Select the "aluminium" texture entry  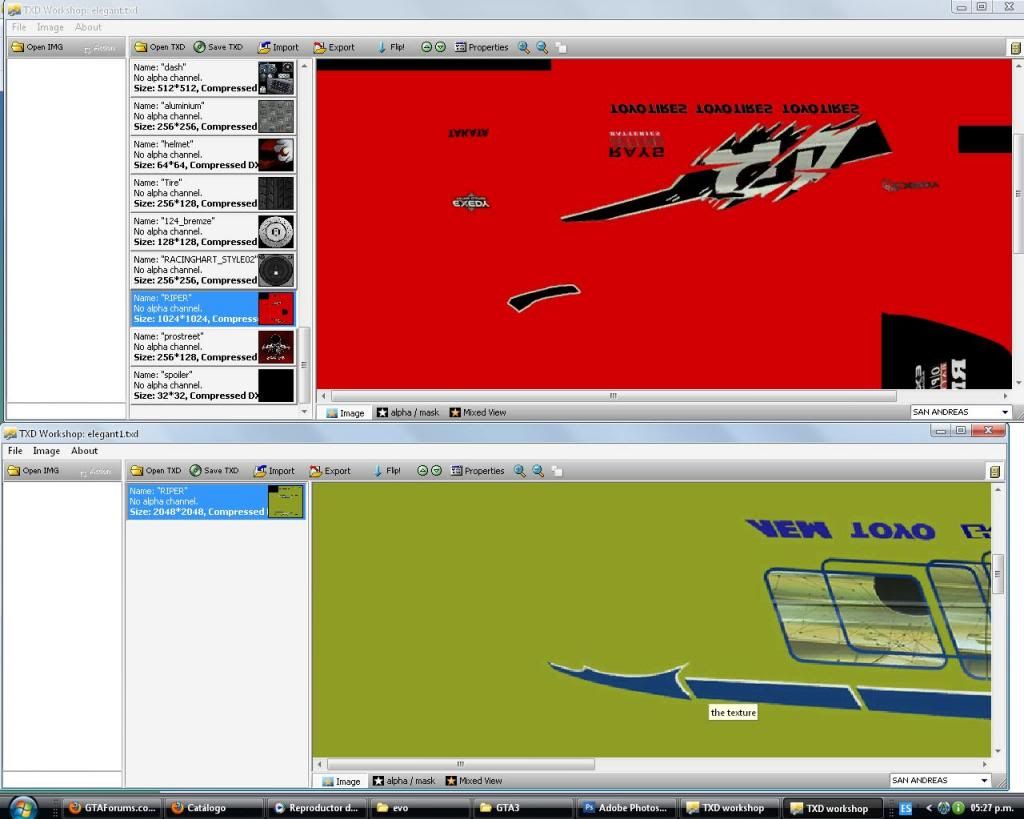213,116
